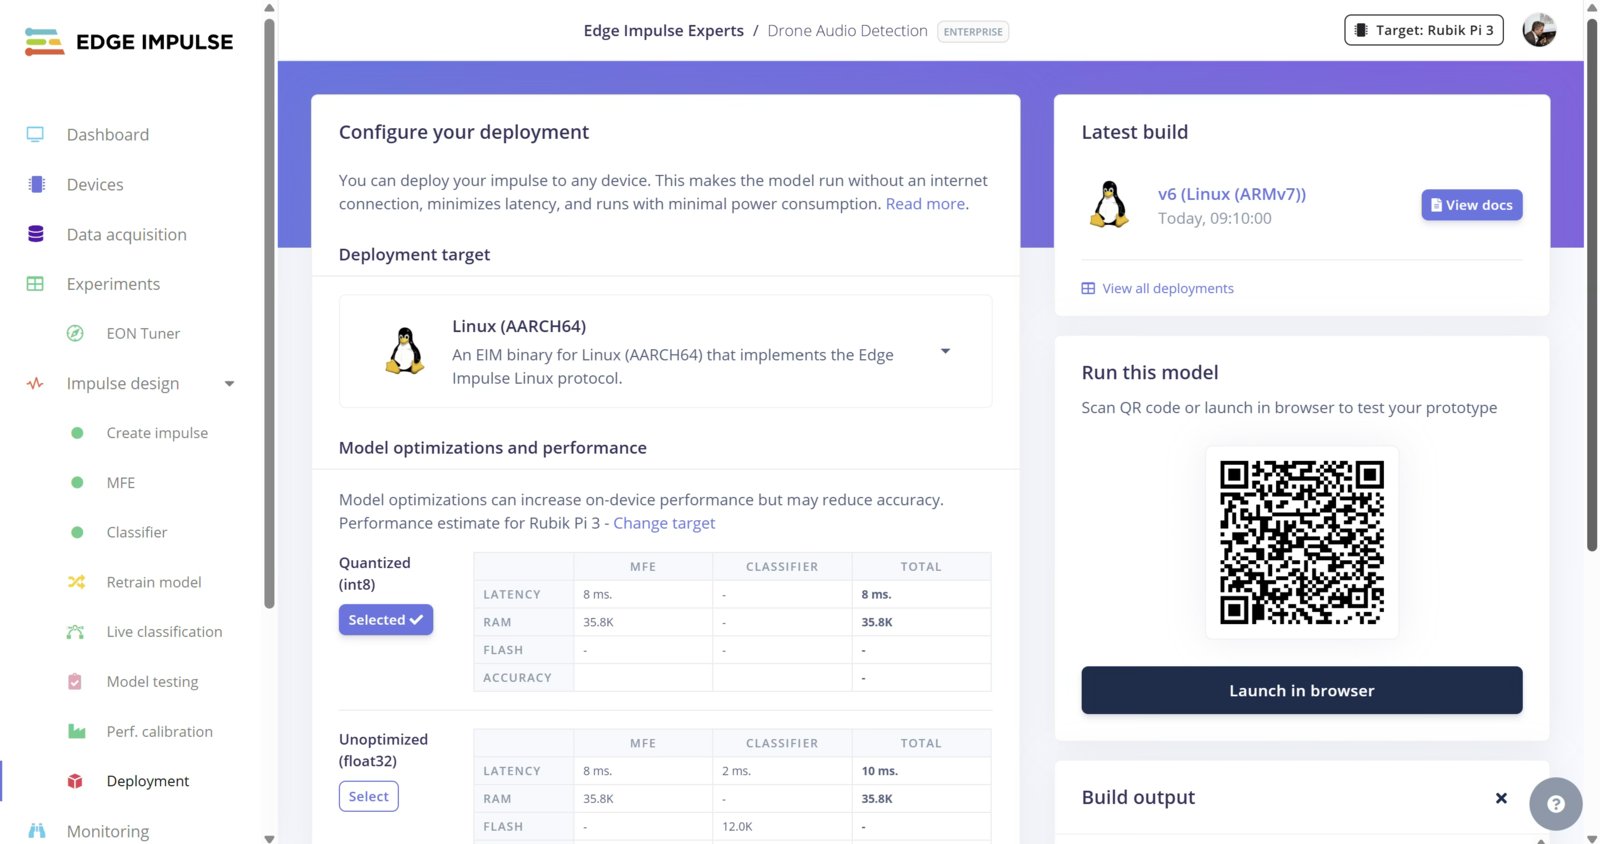
Task: Navigate to Experiments
Action: (113, 284)
